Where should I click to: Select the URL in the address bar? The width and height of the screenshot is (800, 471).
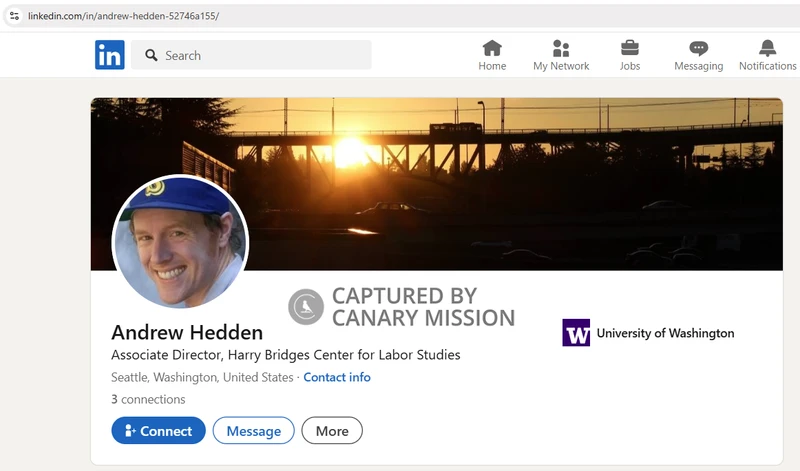tap(123, 16)
